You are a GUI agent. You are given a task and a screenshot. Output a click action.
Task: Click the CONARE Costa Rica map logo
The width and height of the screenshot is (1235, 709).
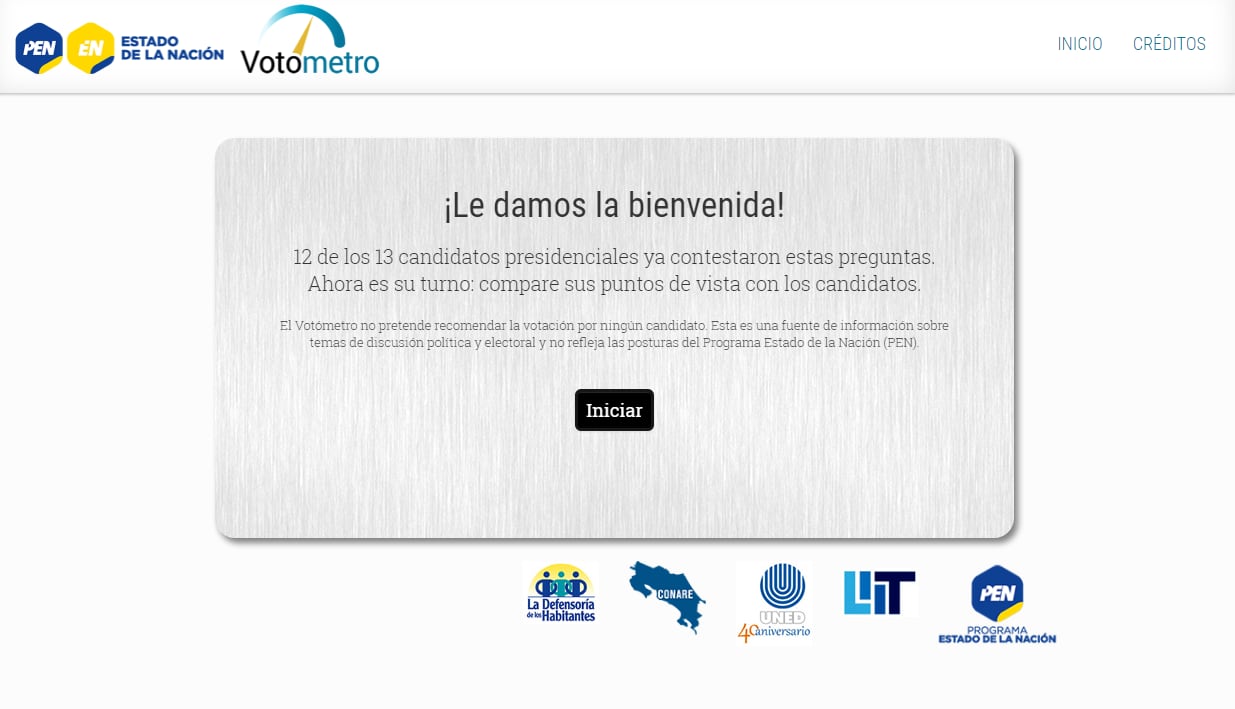coord(667,596)
